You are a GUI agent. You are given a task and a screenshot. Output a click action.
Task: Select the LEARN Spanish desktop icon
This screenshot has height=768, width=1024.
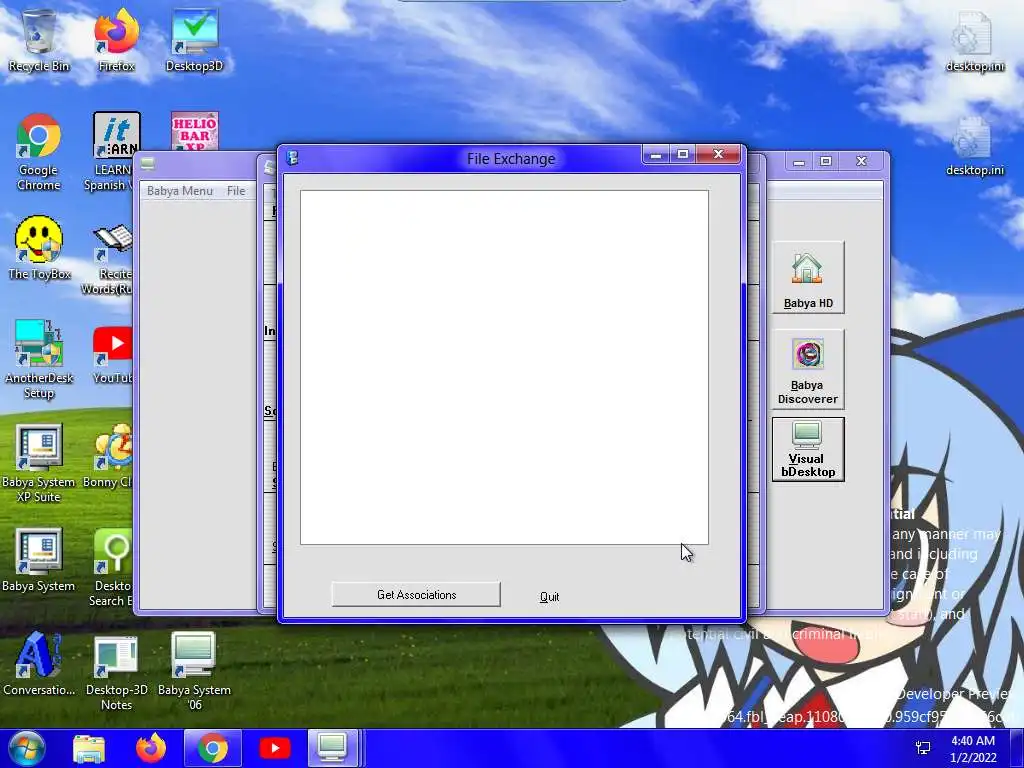[112, 152]
